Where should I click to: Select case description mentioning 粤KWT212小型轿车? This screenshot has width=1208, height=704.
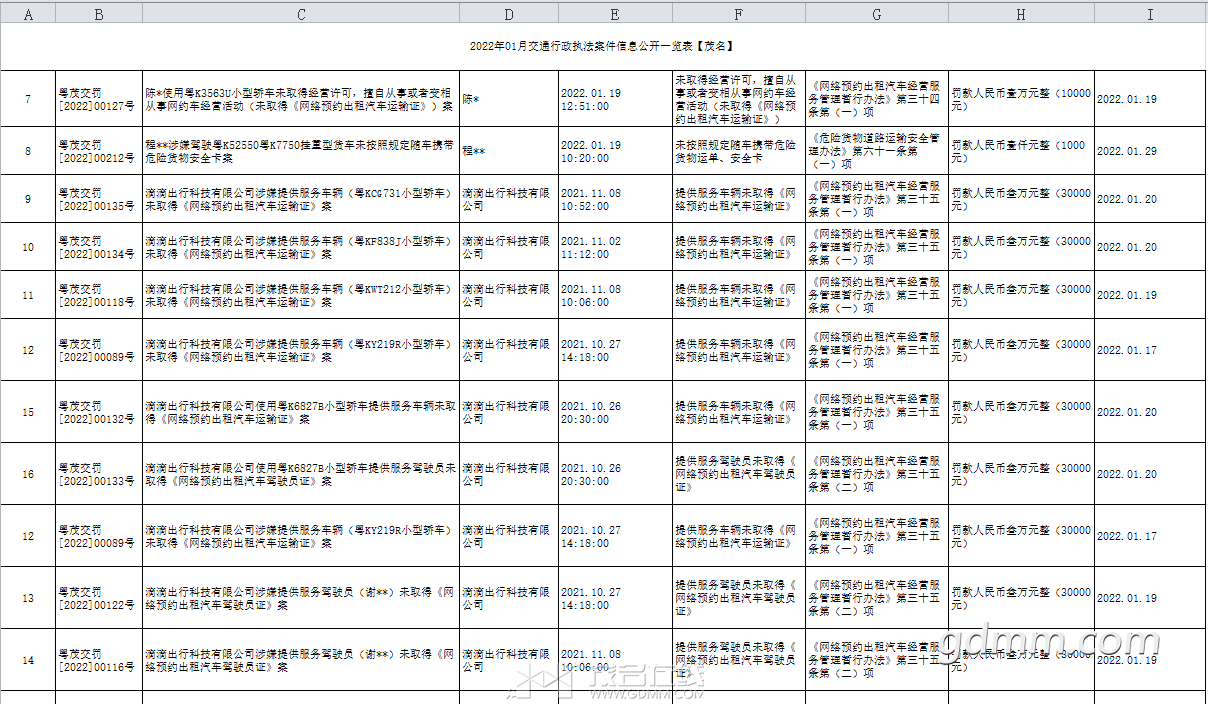301,295
